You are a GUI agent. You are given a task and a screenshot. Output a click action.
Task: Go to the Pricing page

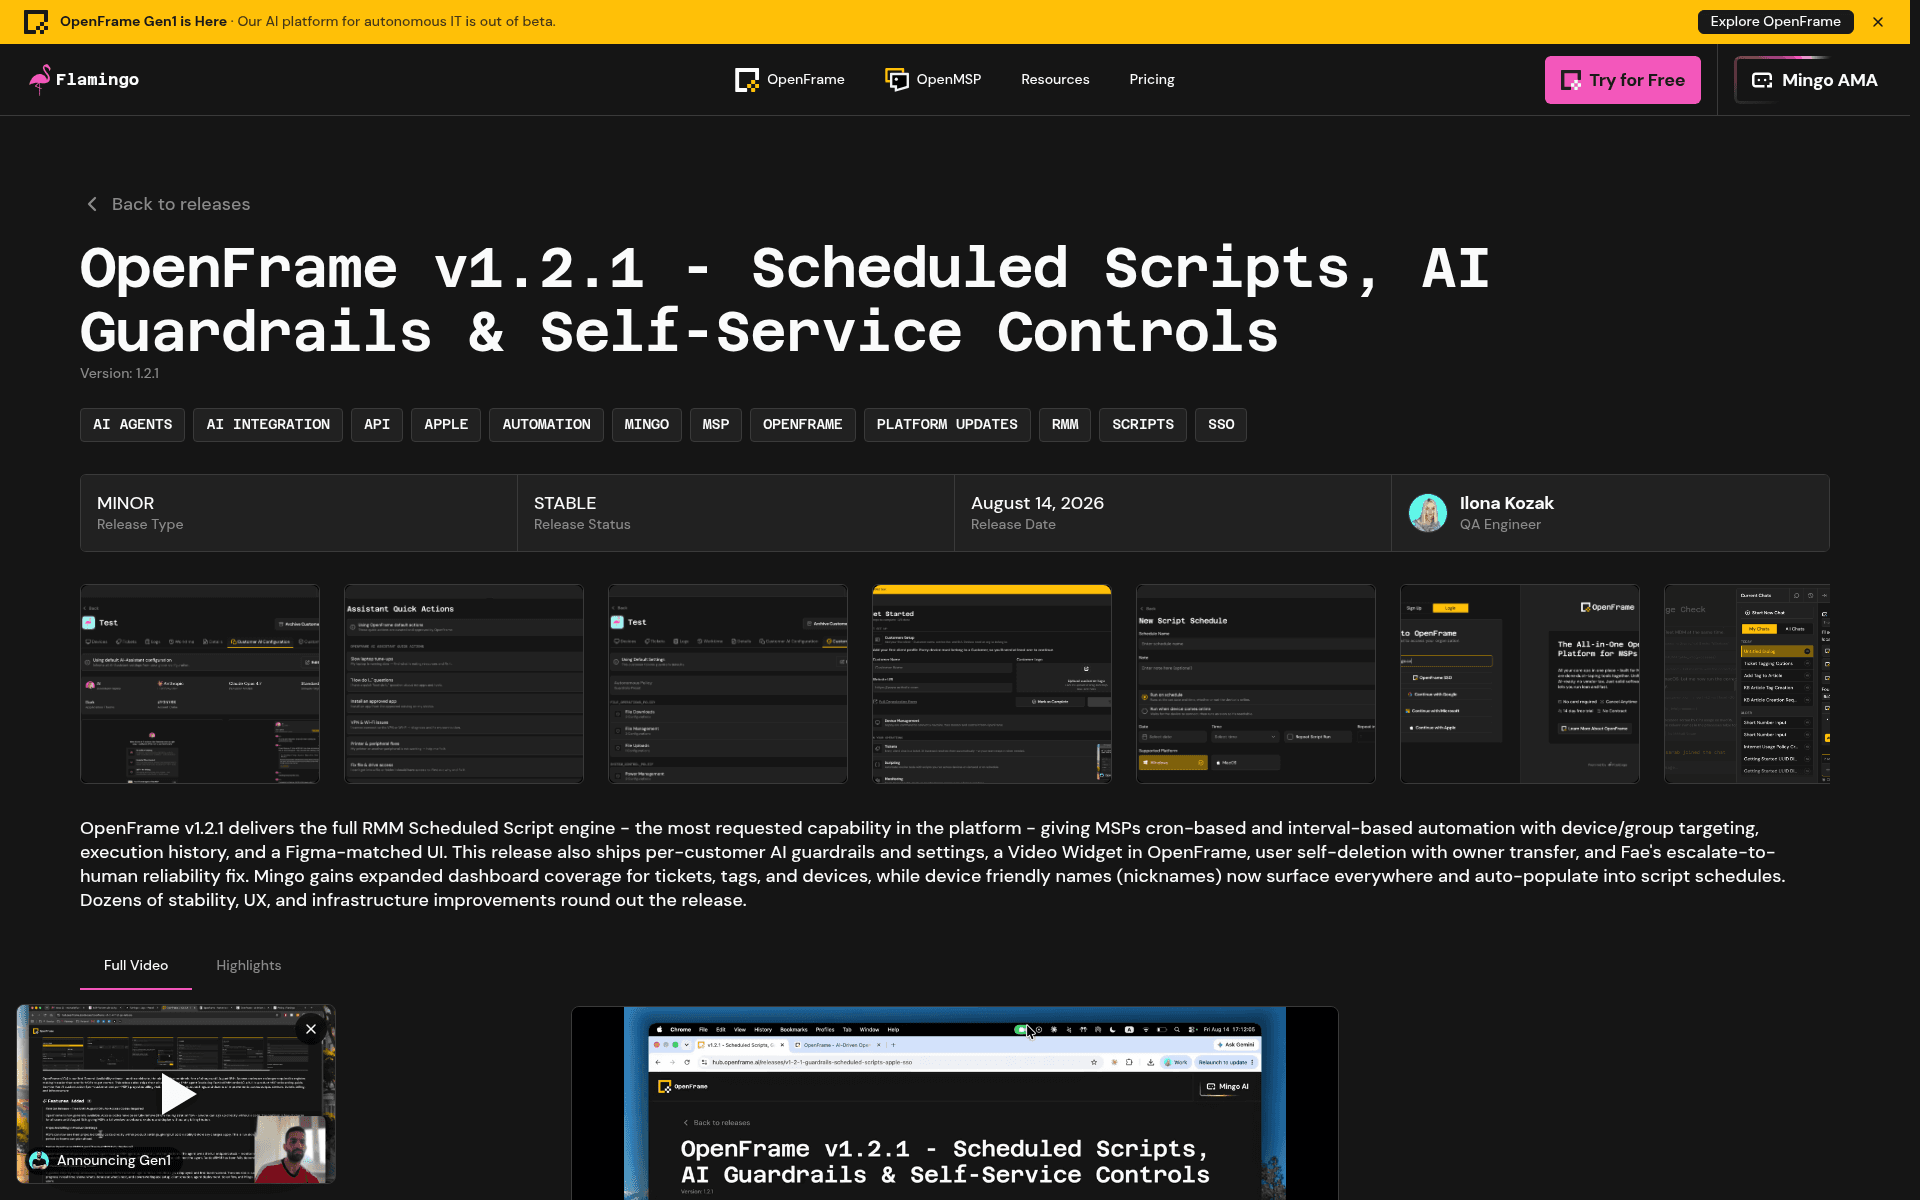1152,80
